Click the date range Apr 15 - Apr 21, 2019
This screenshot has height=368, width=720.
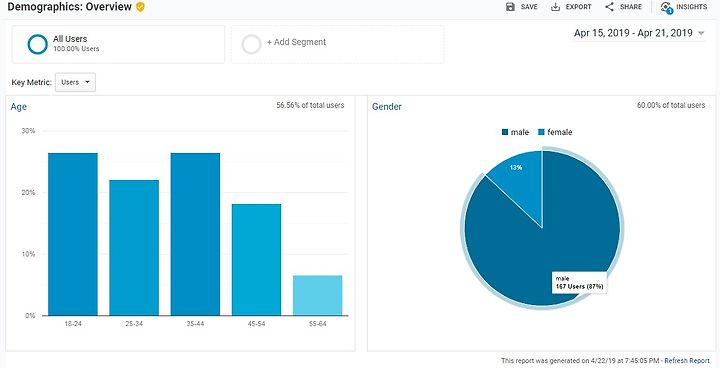point(633,33)
